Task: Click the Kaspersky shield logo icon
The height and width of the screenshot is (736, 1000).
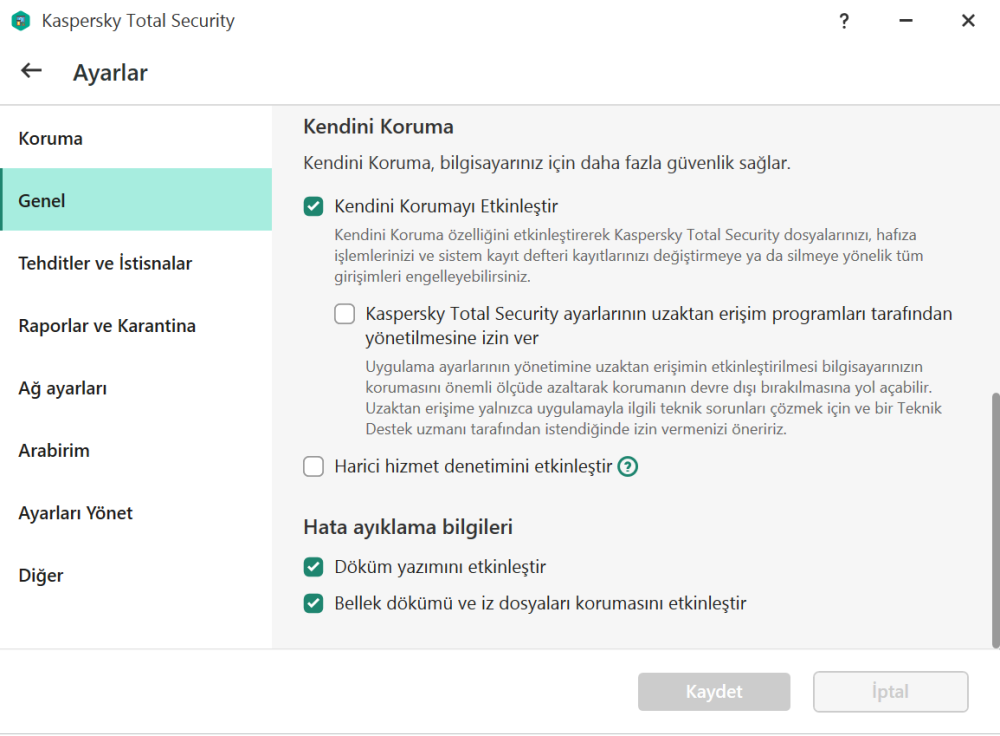Action: 20,21
